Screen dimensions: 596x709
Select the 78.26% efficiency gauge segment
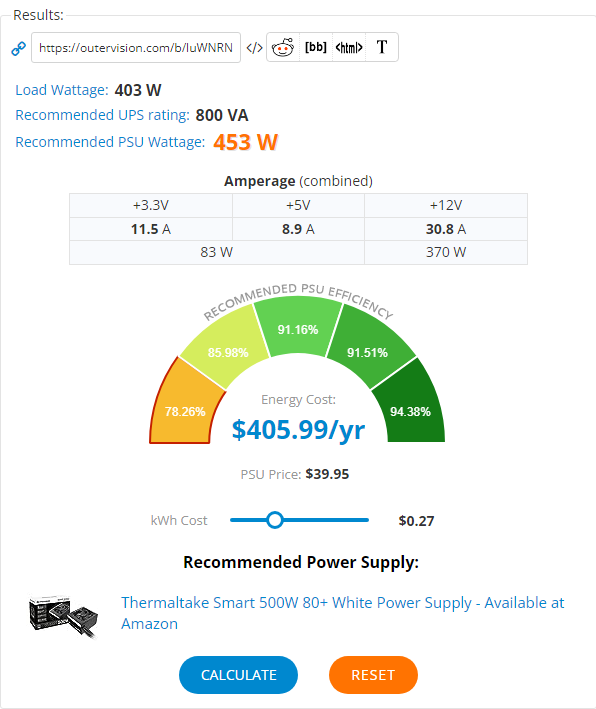click(x=185, y=407)
